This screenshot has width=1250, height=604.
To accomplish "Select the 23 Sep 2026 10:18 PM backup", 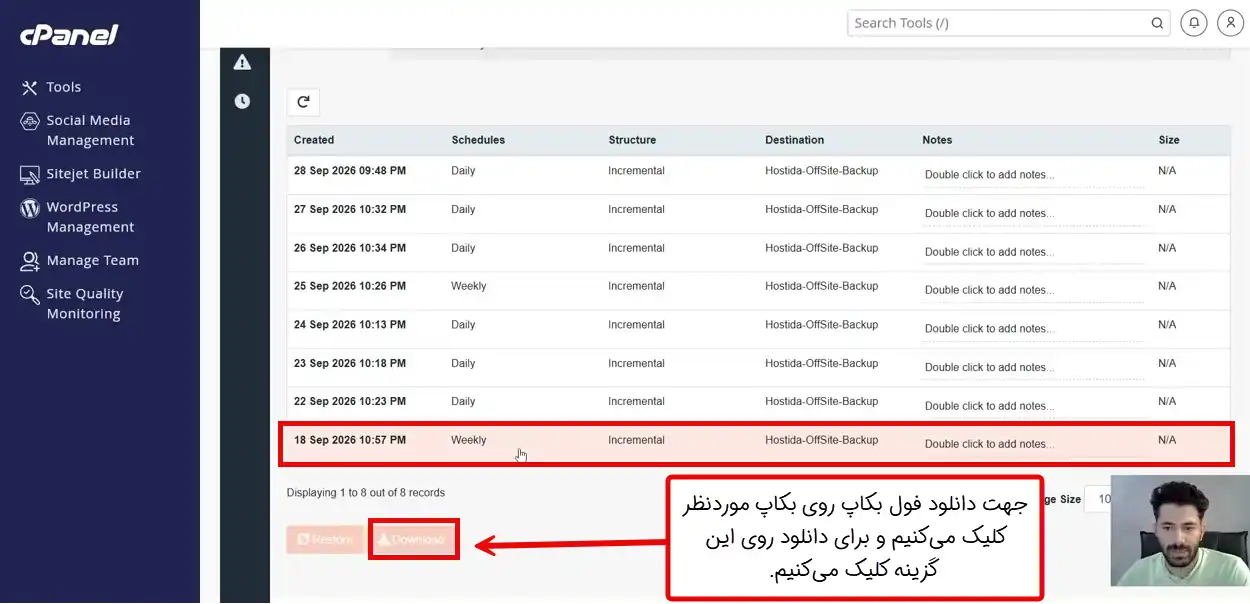I will pyautogui.click(x=759, y=367).
